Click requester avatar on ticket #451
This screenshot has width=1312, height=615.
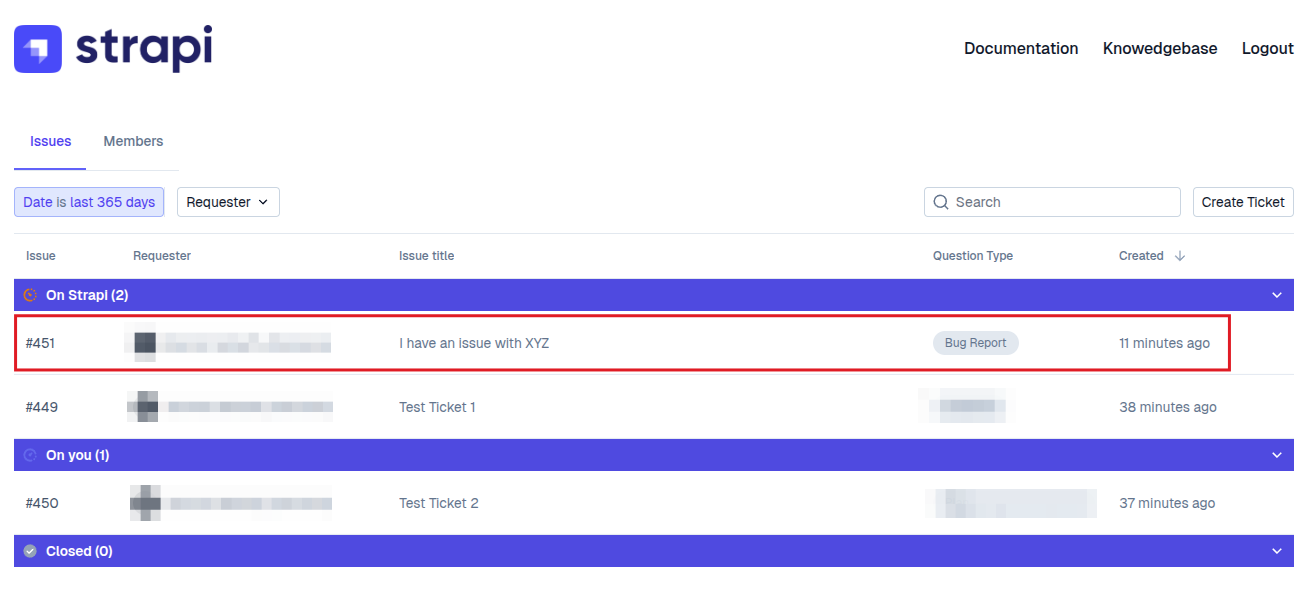pos(145,344)
